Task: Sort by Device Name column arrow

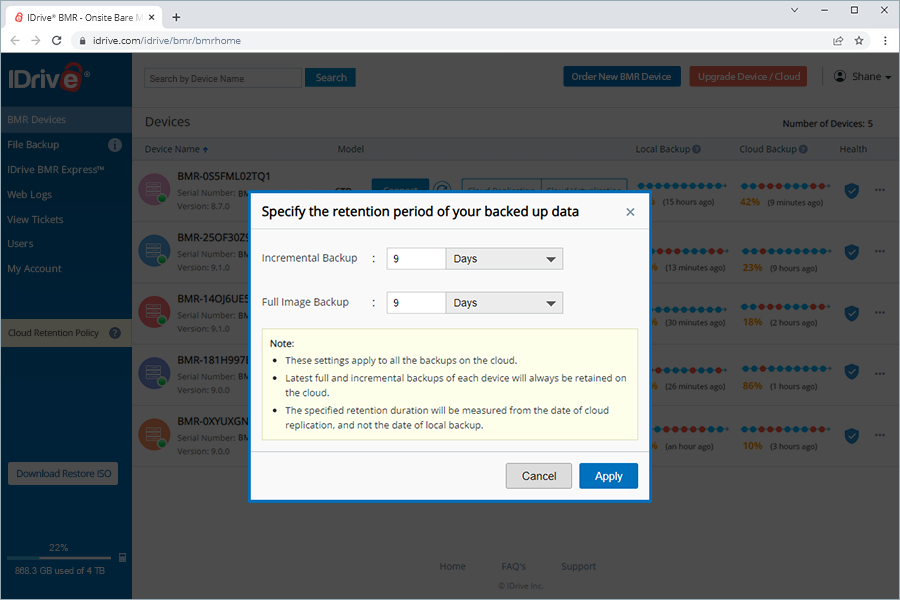Action: [x=205, y=150]
